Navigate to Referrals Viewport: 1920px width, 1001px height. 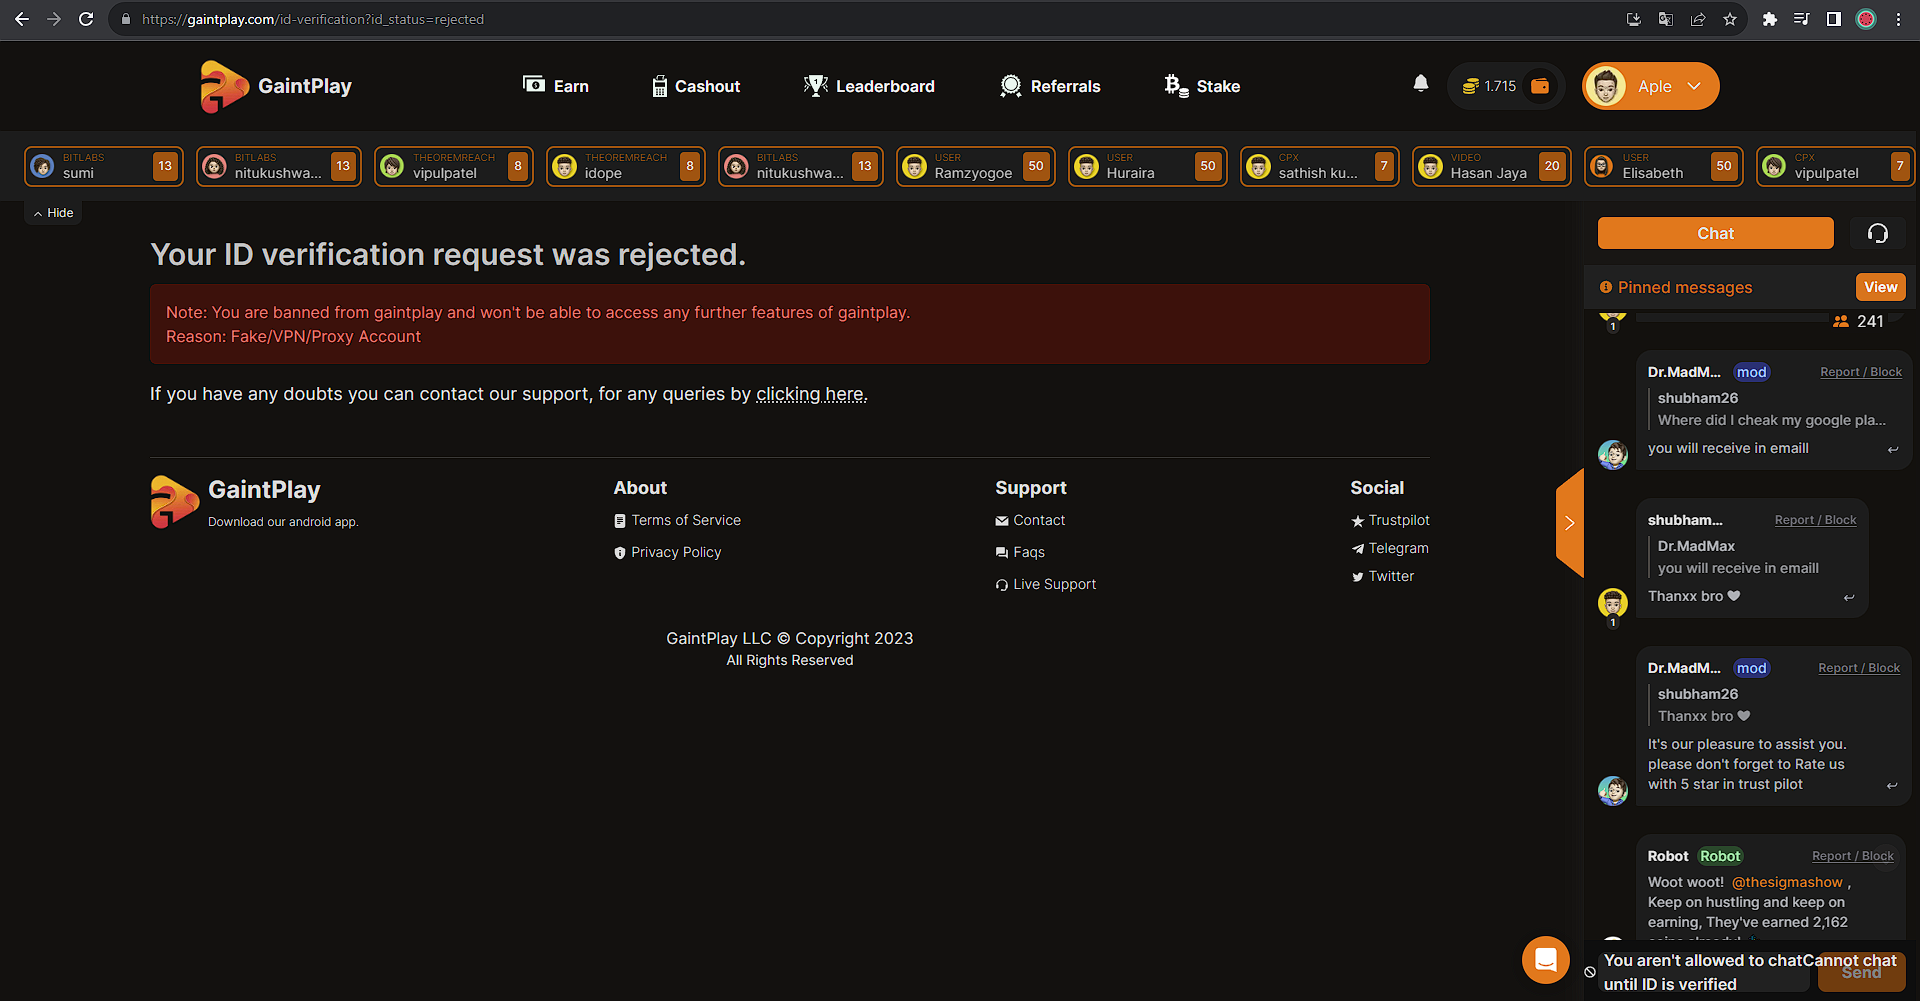[1050, 86]
